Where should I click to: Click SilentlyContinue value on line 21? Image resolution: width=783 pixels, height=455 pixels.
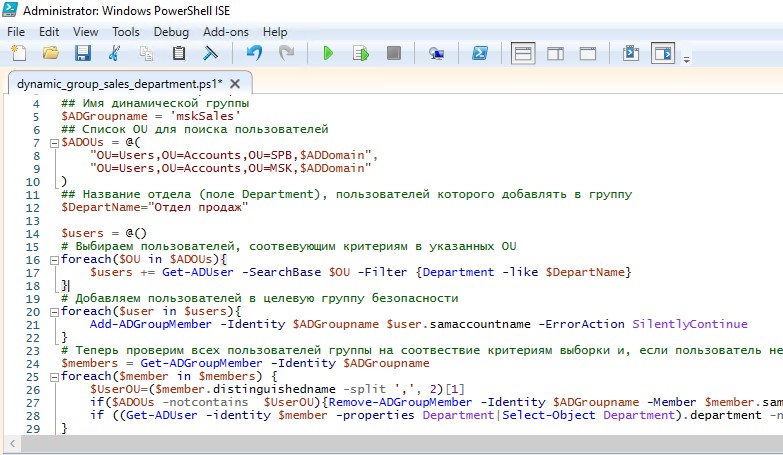[x=690, y=324]
